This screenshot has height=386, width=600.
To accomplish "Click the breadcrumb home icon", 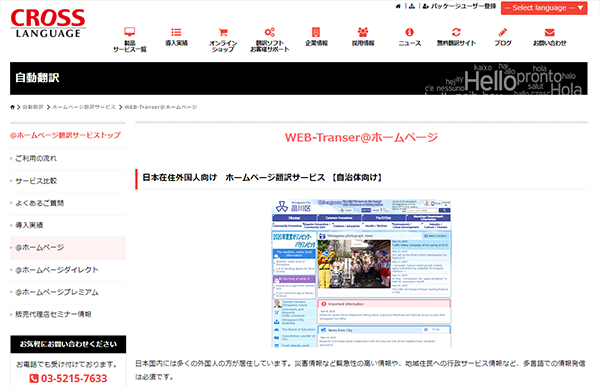I will click(13, 107).
